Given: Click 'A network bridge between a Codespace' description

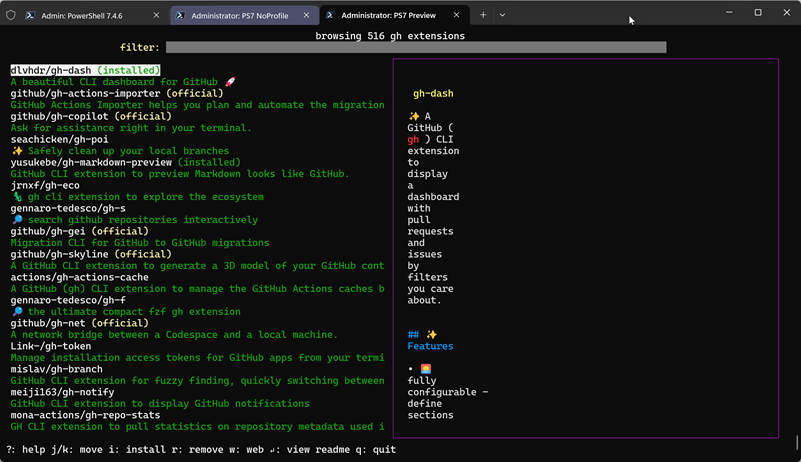Looking at the screenshot, I should coord(174,335).
